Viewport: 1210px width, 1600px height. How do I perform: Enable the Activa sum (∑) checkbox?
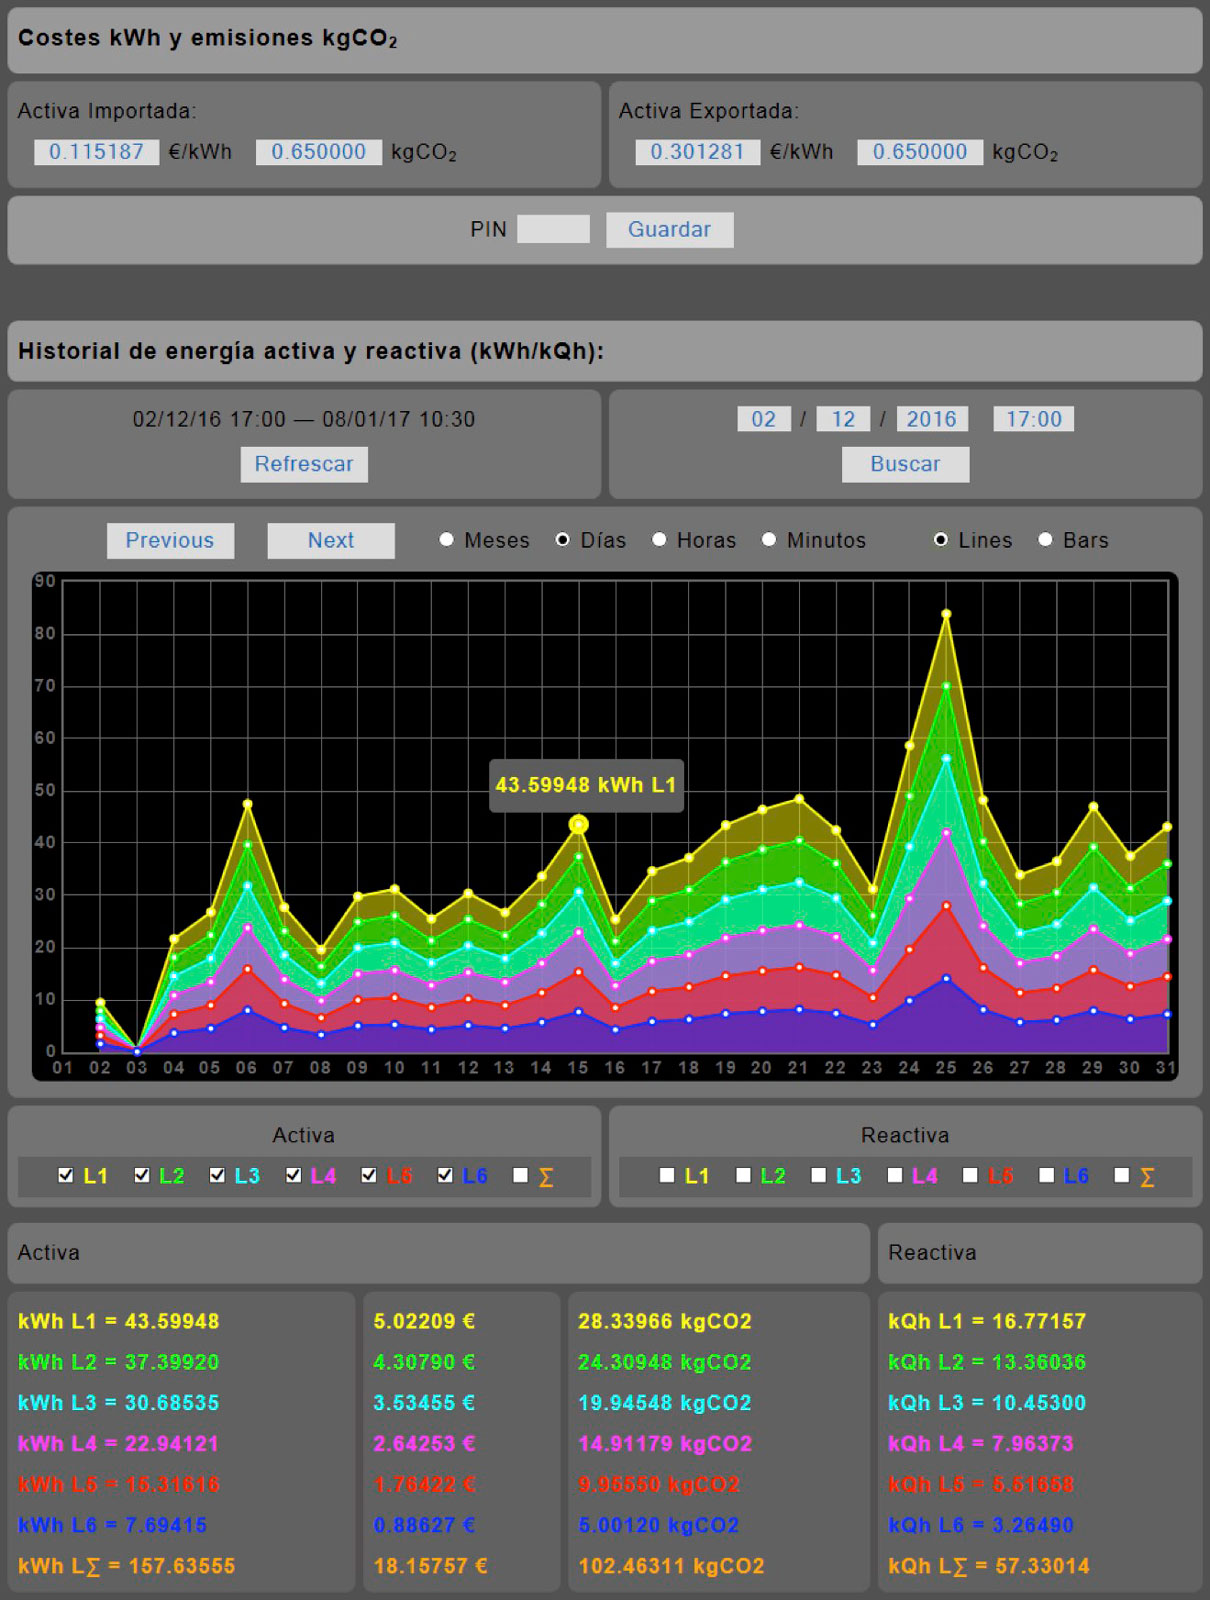click(520, 1176)
